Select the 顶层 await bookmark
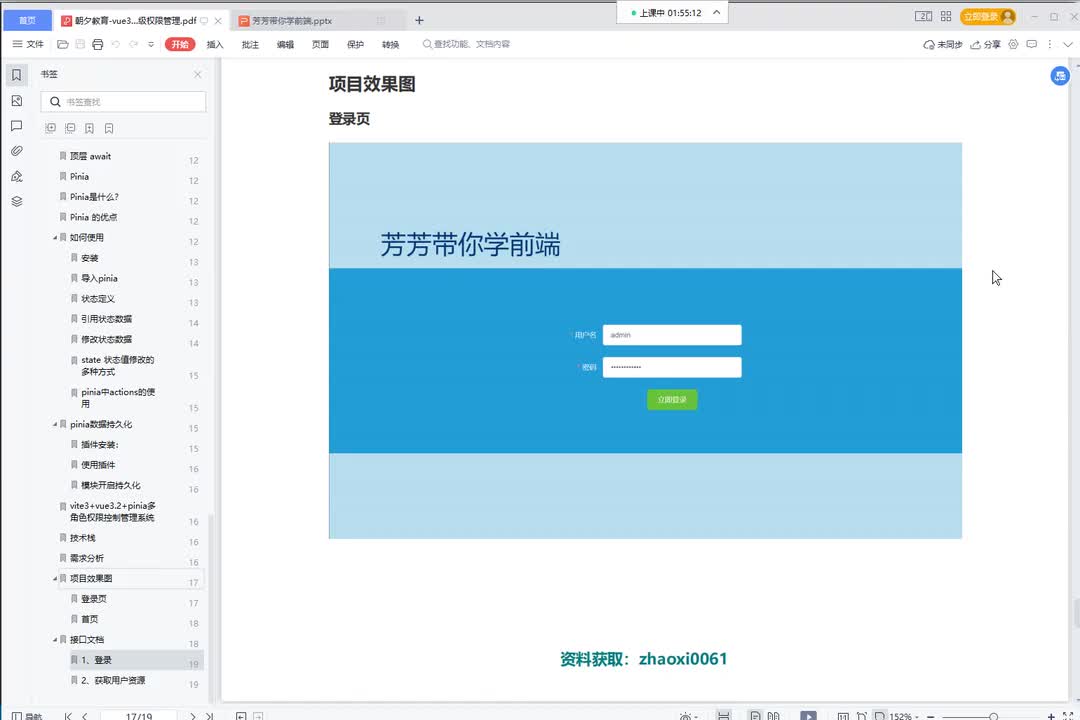 [90, 156]
